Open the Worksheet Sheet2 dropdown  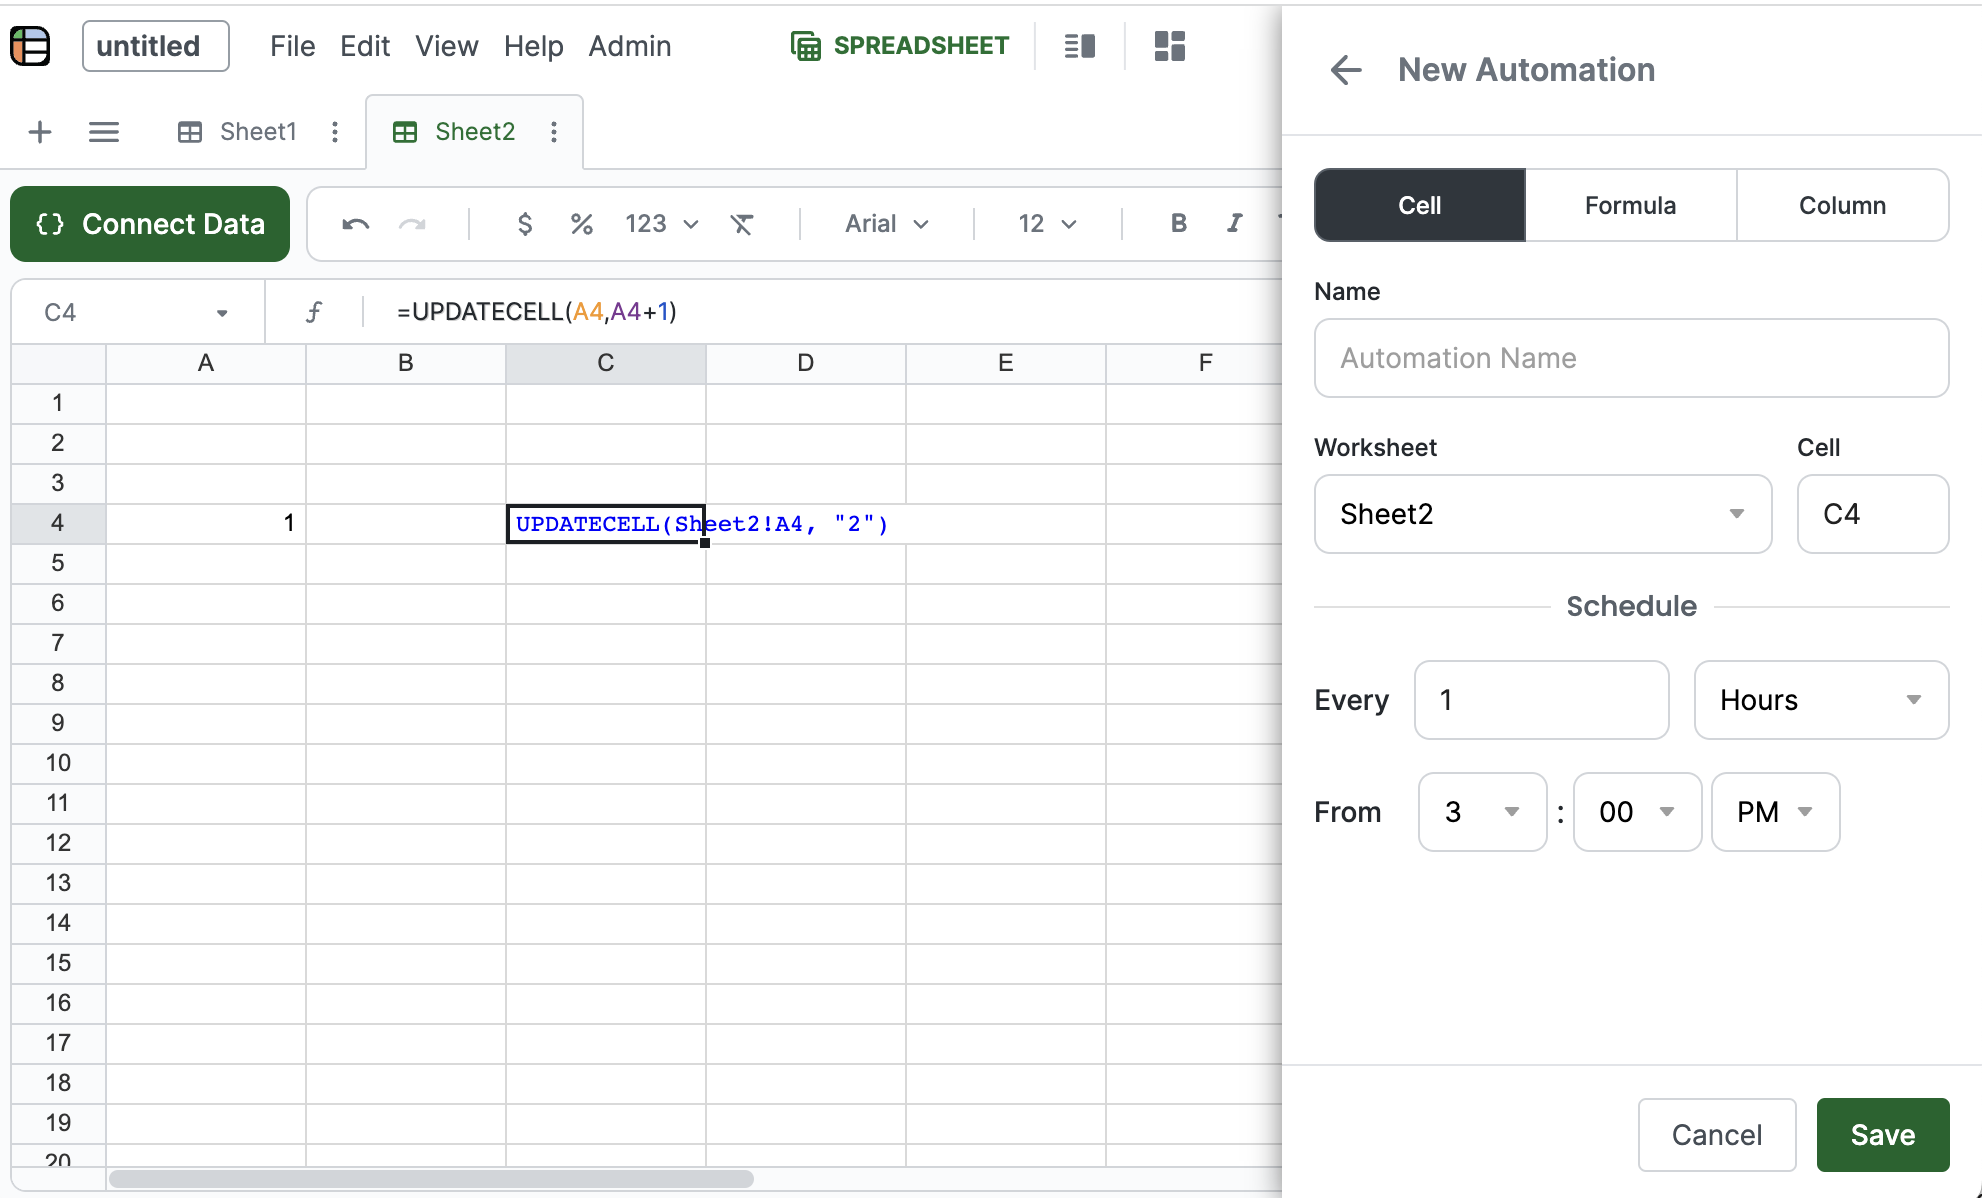tap(1542, 514)
